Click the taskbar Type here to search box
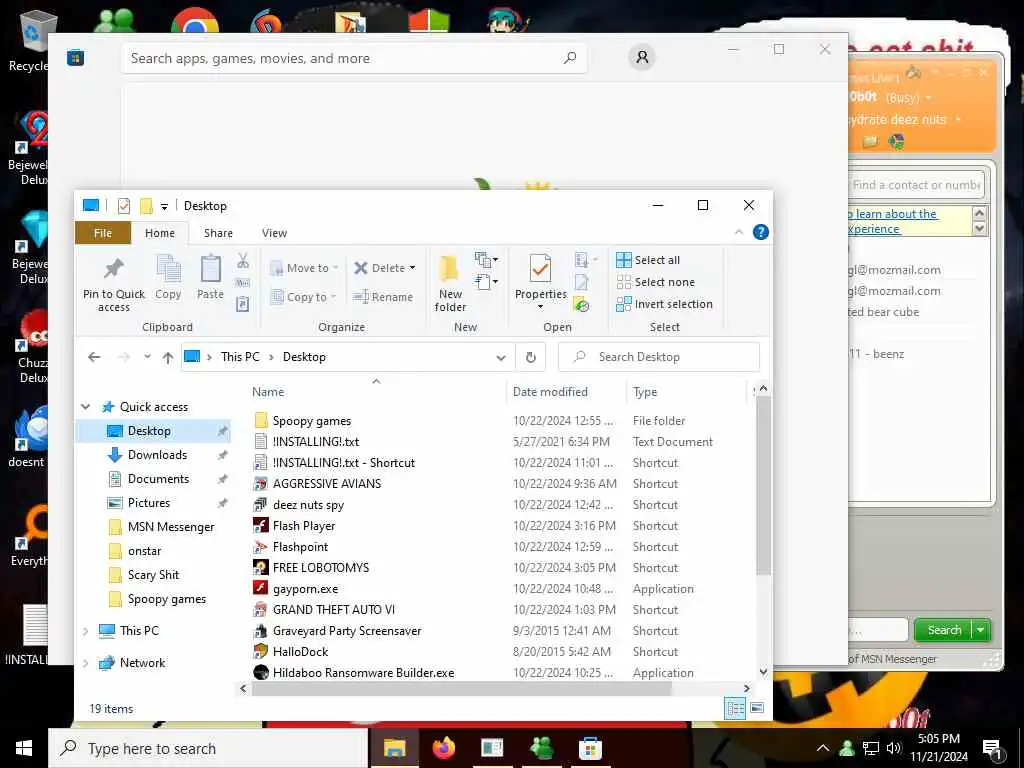The image size is (1024, 768). click(208, 748)
